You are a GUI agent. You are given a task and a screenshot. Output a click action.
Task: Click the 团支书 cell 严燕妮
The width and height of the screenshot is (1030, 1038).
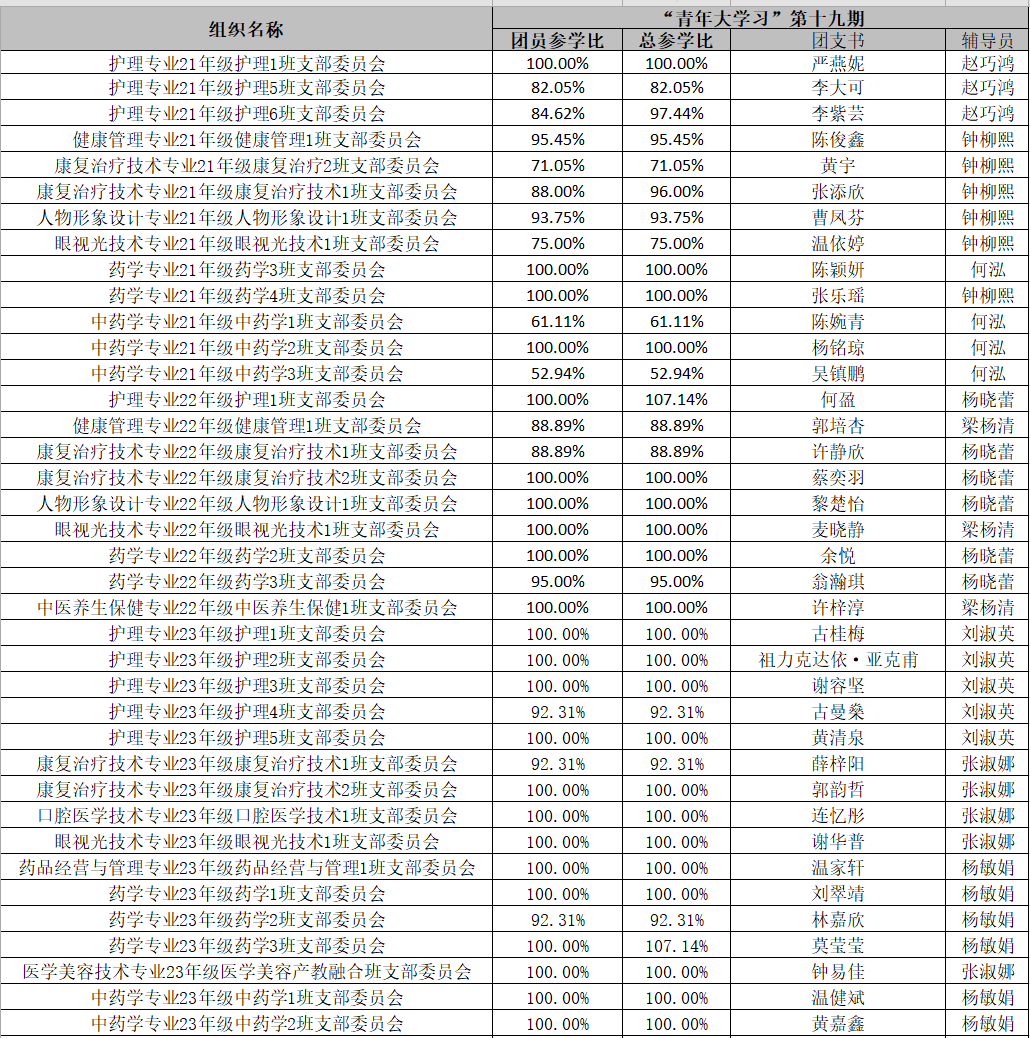(x=837, y=62)
